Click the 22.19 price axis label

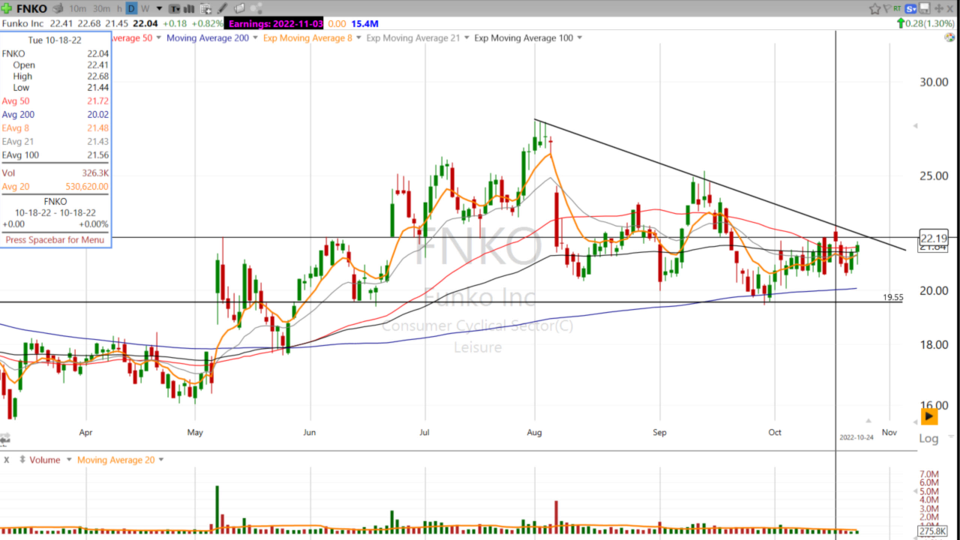point(934,238)
